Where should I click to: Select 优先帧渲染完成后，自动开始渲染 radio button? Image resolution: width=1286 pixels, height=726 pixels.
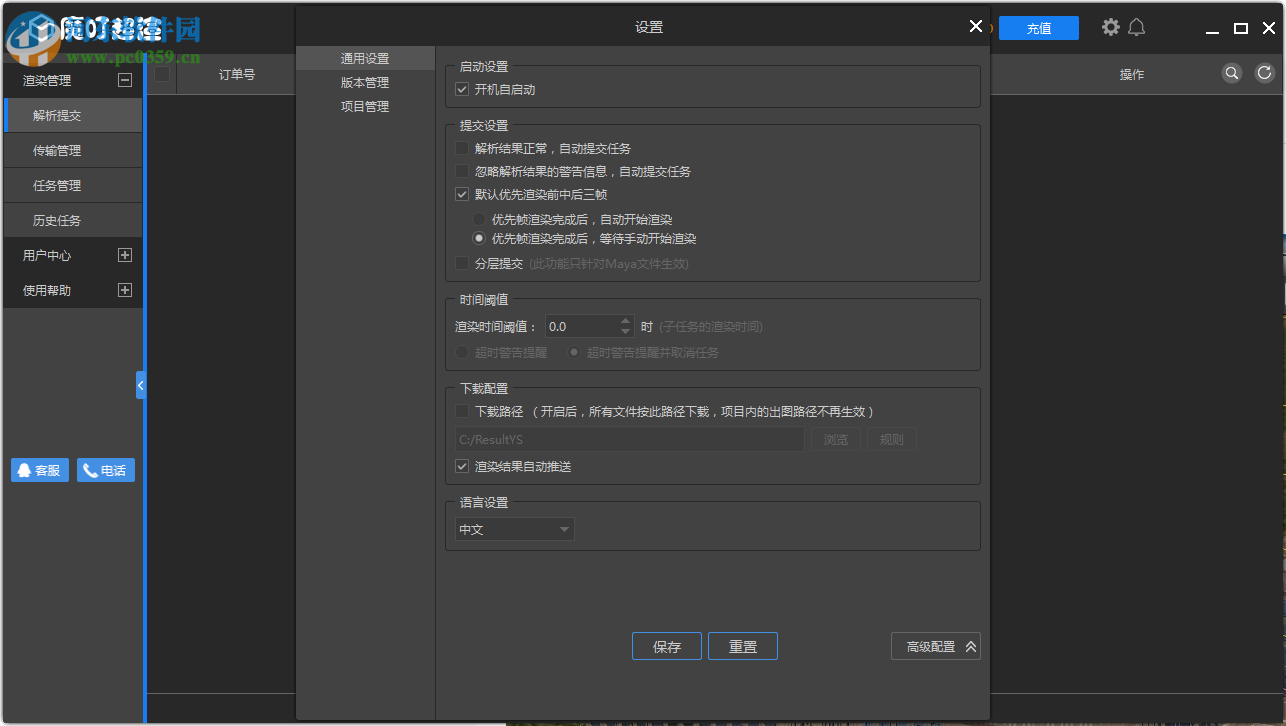478,219
